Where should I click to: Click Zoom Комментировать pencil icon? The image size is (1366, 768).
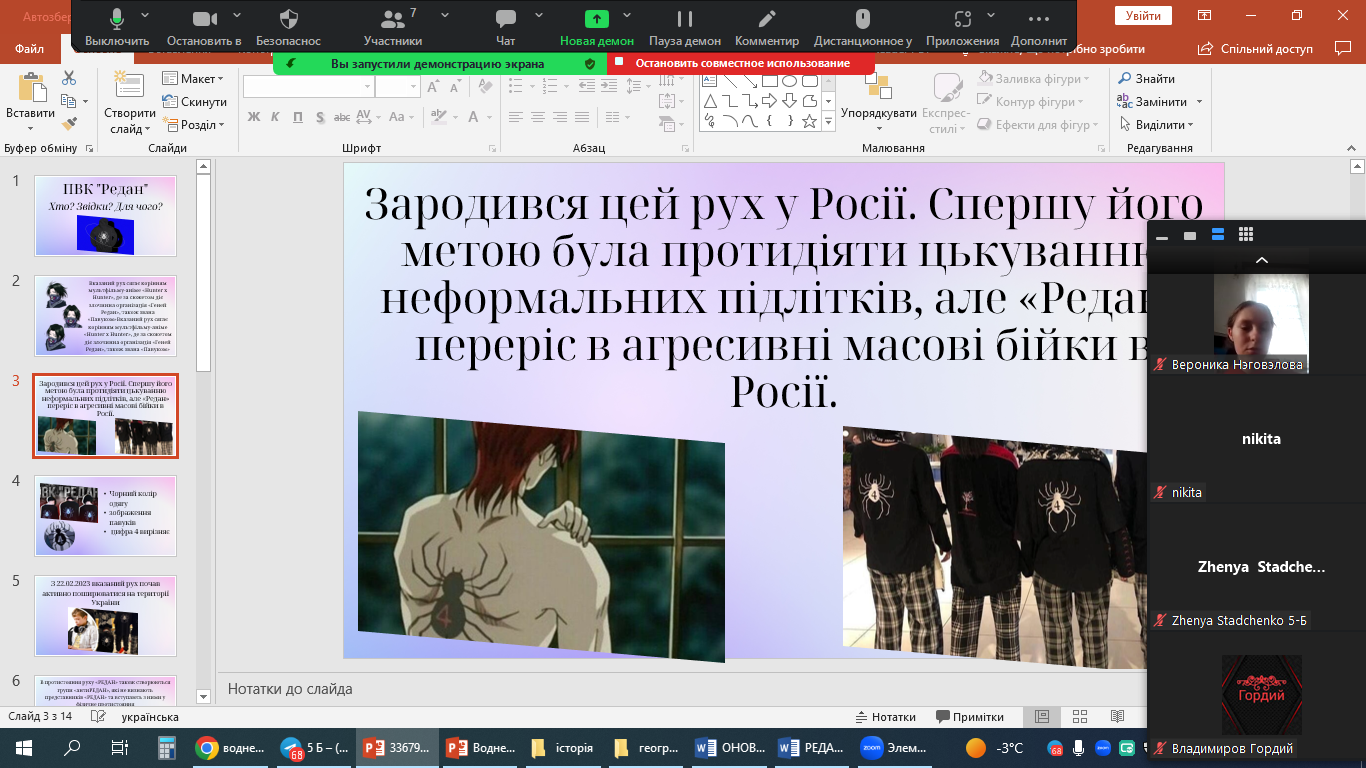[767, 18]
